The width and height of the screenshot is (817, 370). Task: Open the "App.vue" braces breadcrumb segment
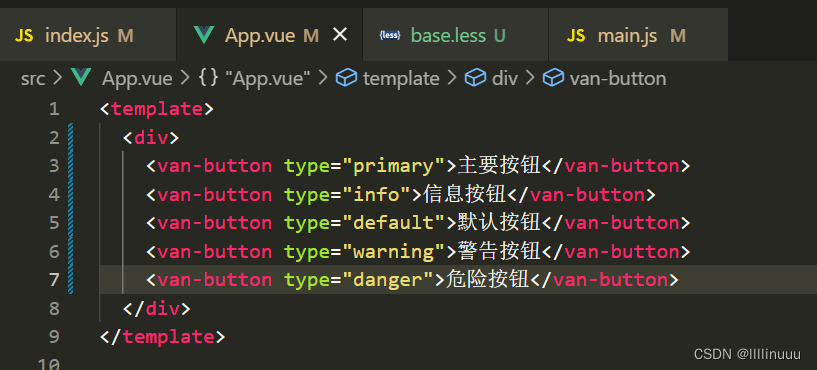tap(268, 79)
